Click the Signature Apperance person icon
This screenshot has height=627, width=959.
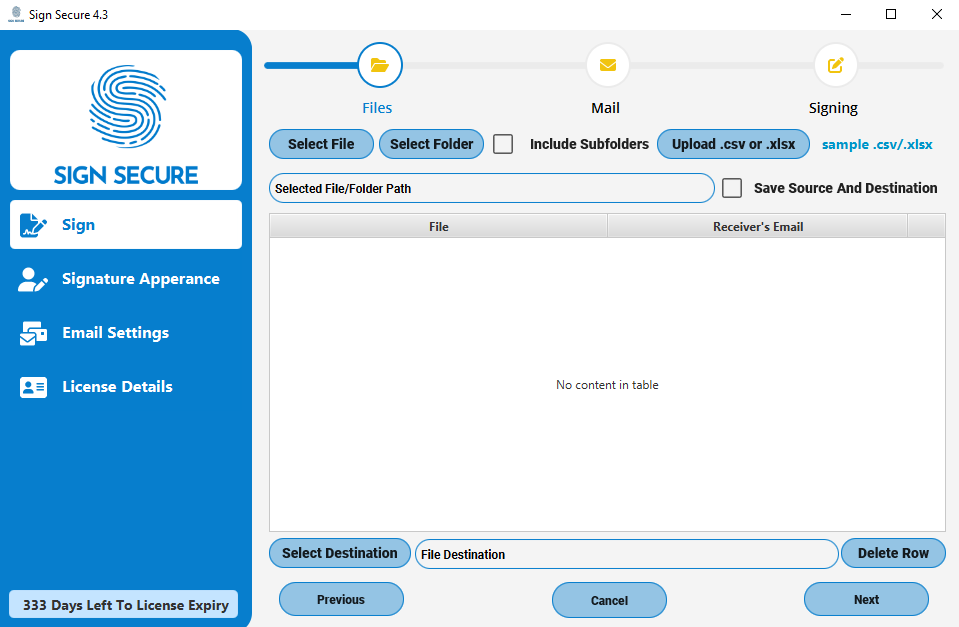click(33, 280)
